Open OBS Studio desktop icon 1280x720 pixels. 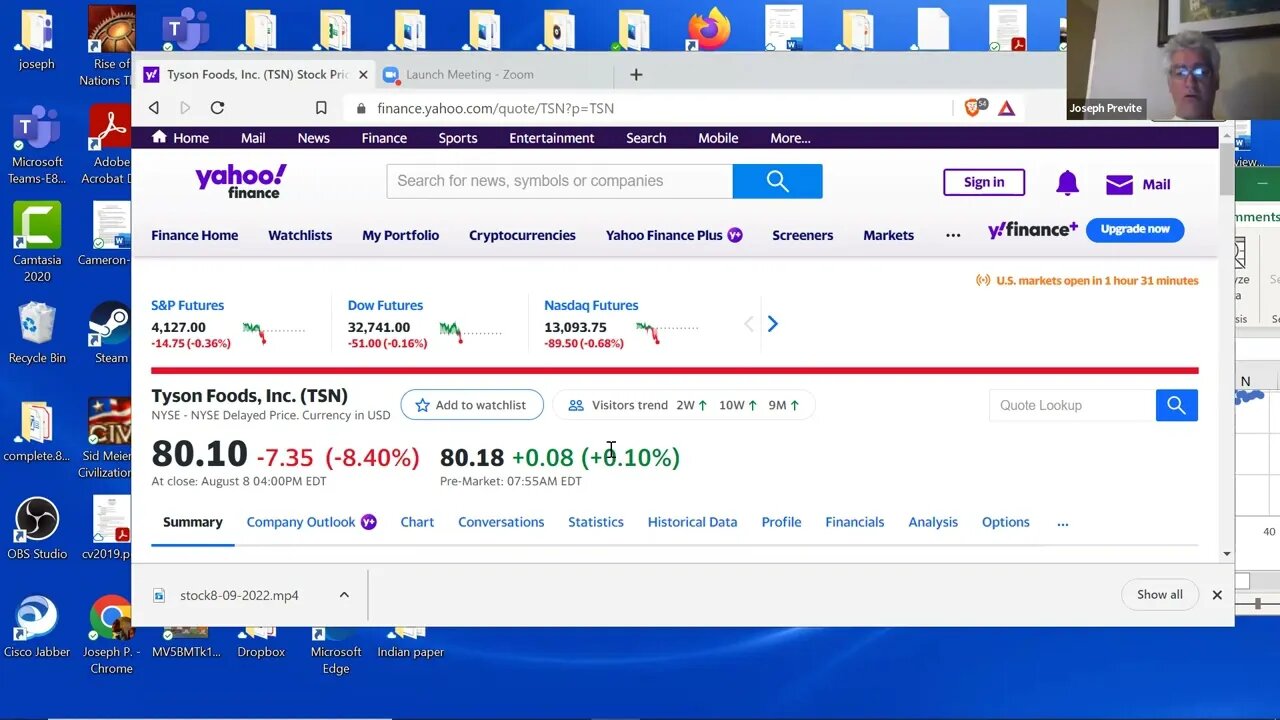37,529
